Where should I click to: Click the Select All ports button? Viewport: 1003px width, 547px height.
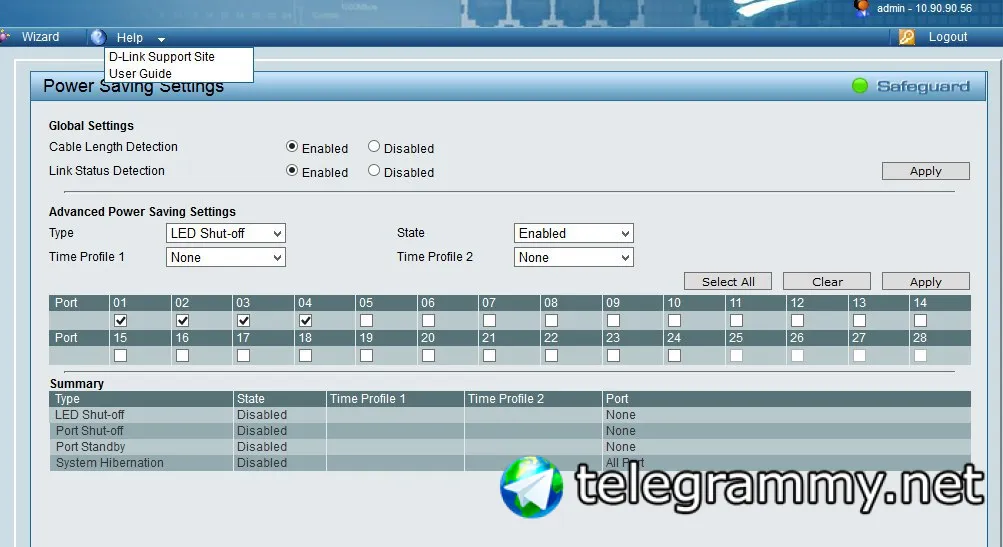click(x=728, y=281)
